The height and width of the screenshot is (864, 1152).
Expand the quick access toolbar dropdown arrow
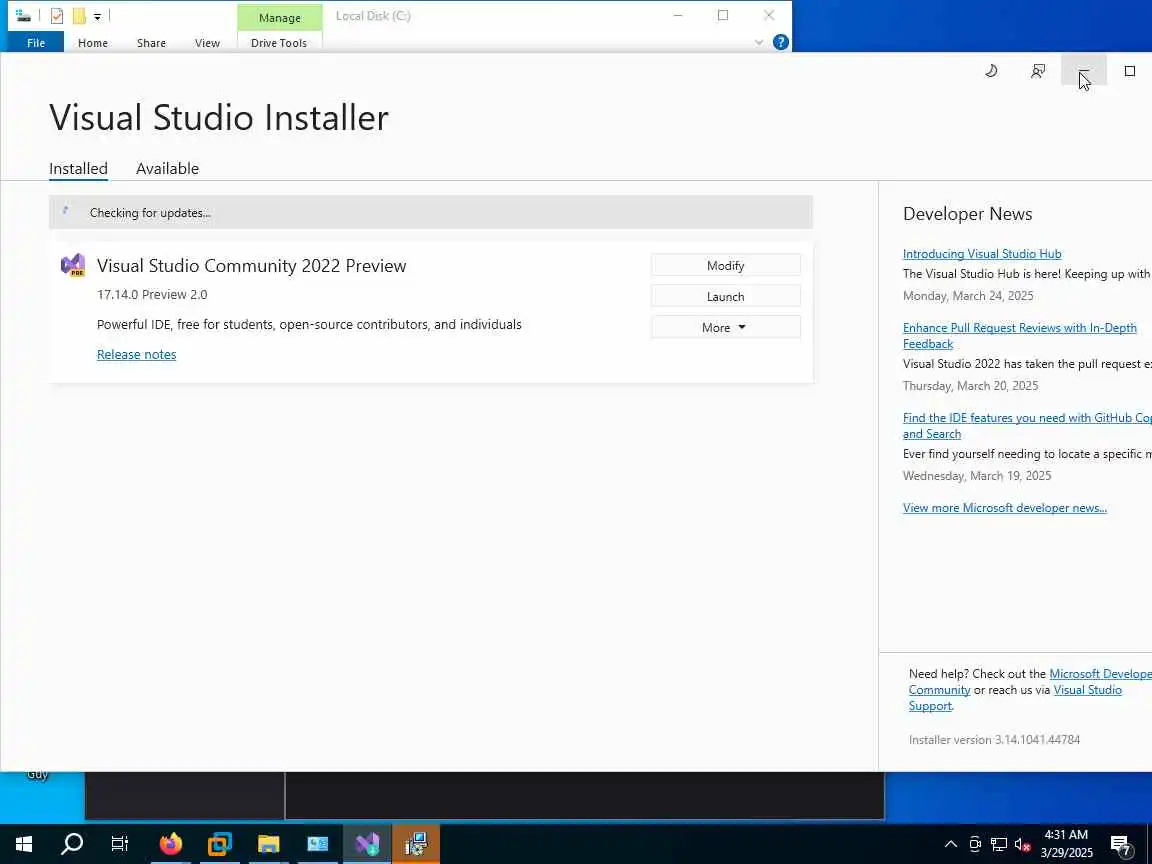[97, 16]
